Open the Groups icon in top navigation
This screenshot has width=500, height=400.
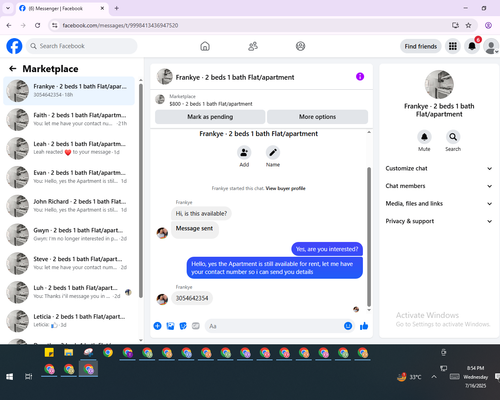tap(300, 46)
